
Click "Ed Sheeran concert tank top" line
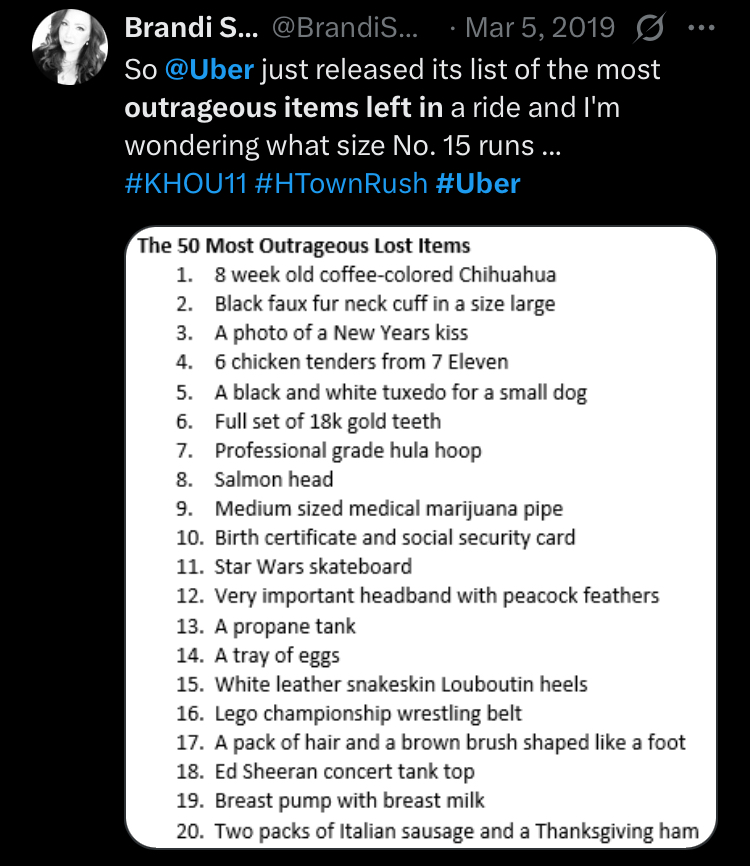tap(344, 772)
